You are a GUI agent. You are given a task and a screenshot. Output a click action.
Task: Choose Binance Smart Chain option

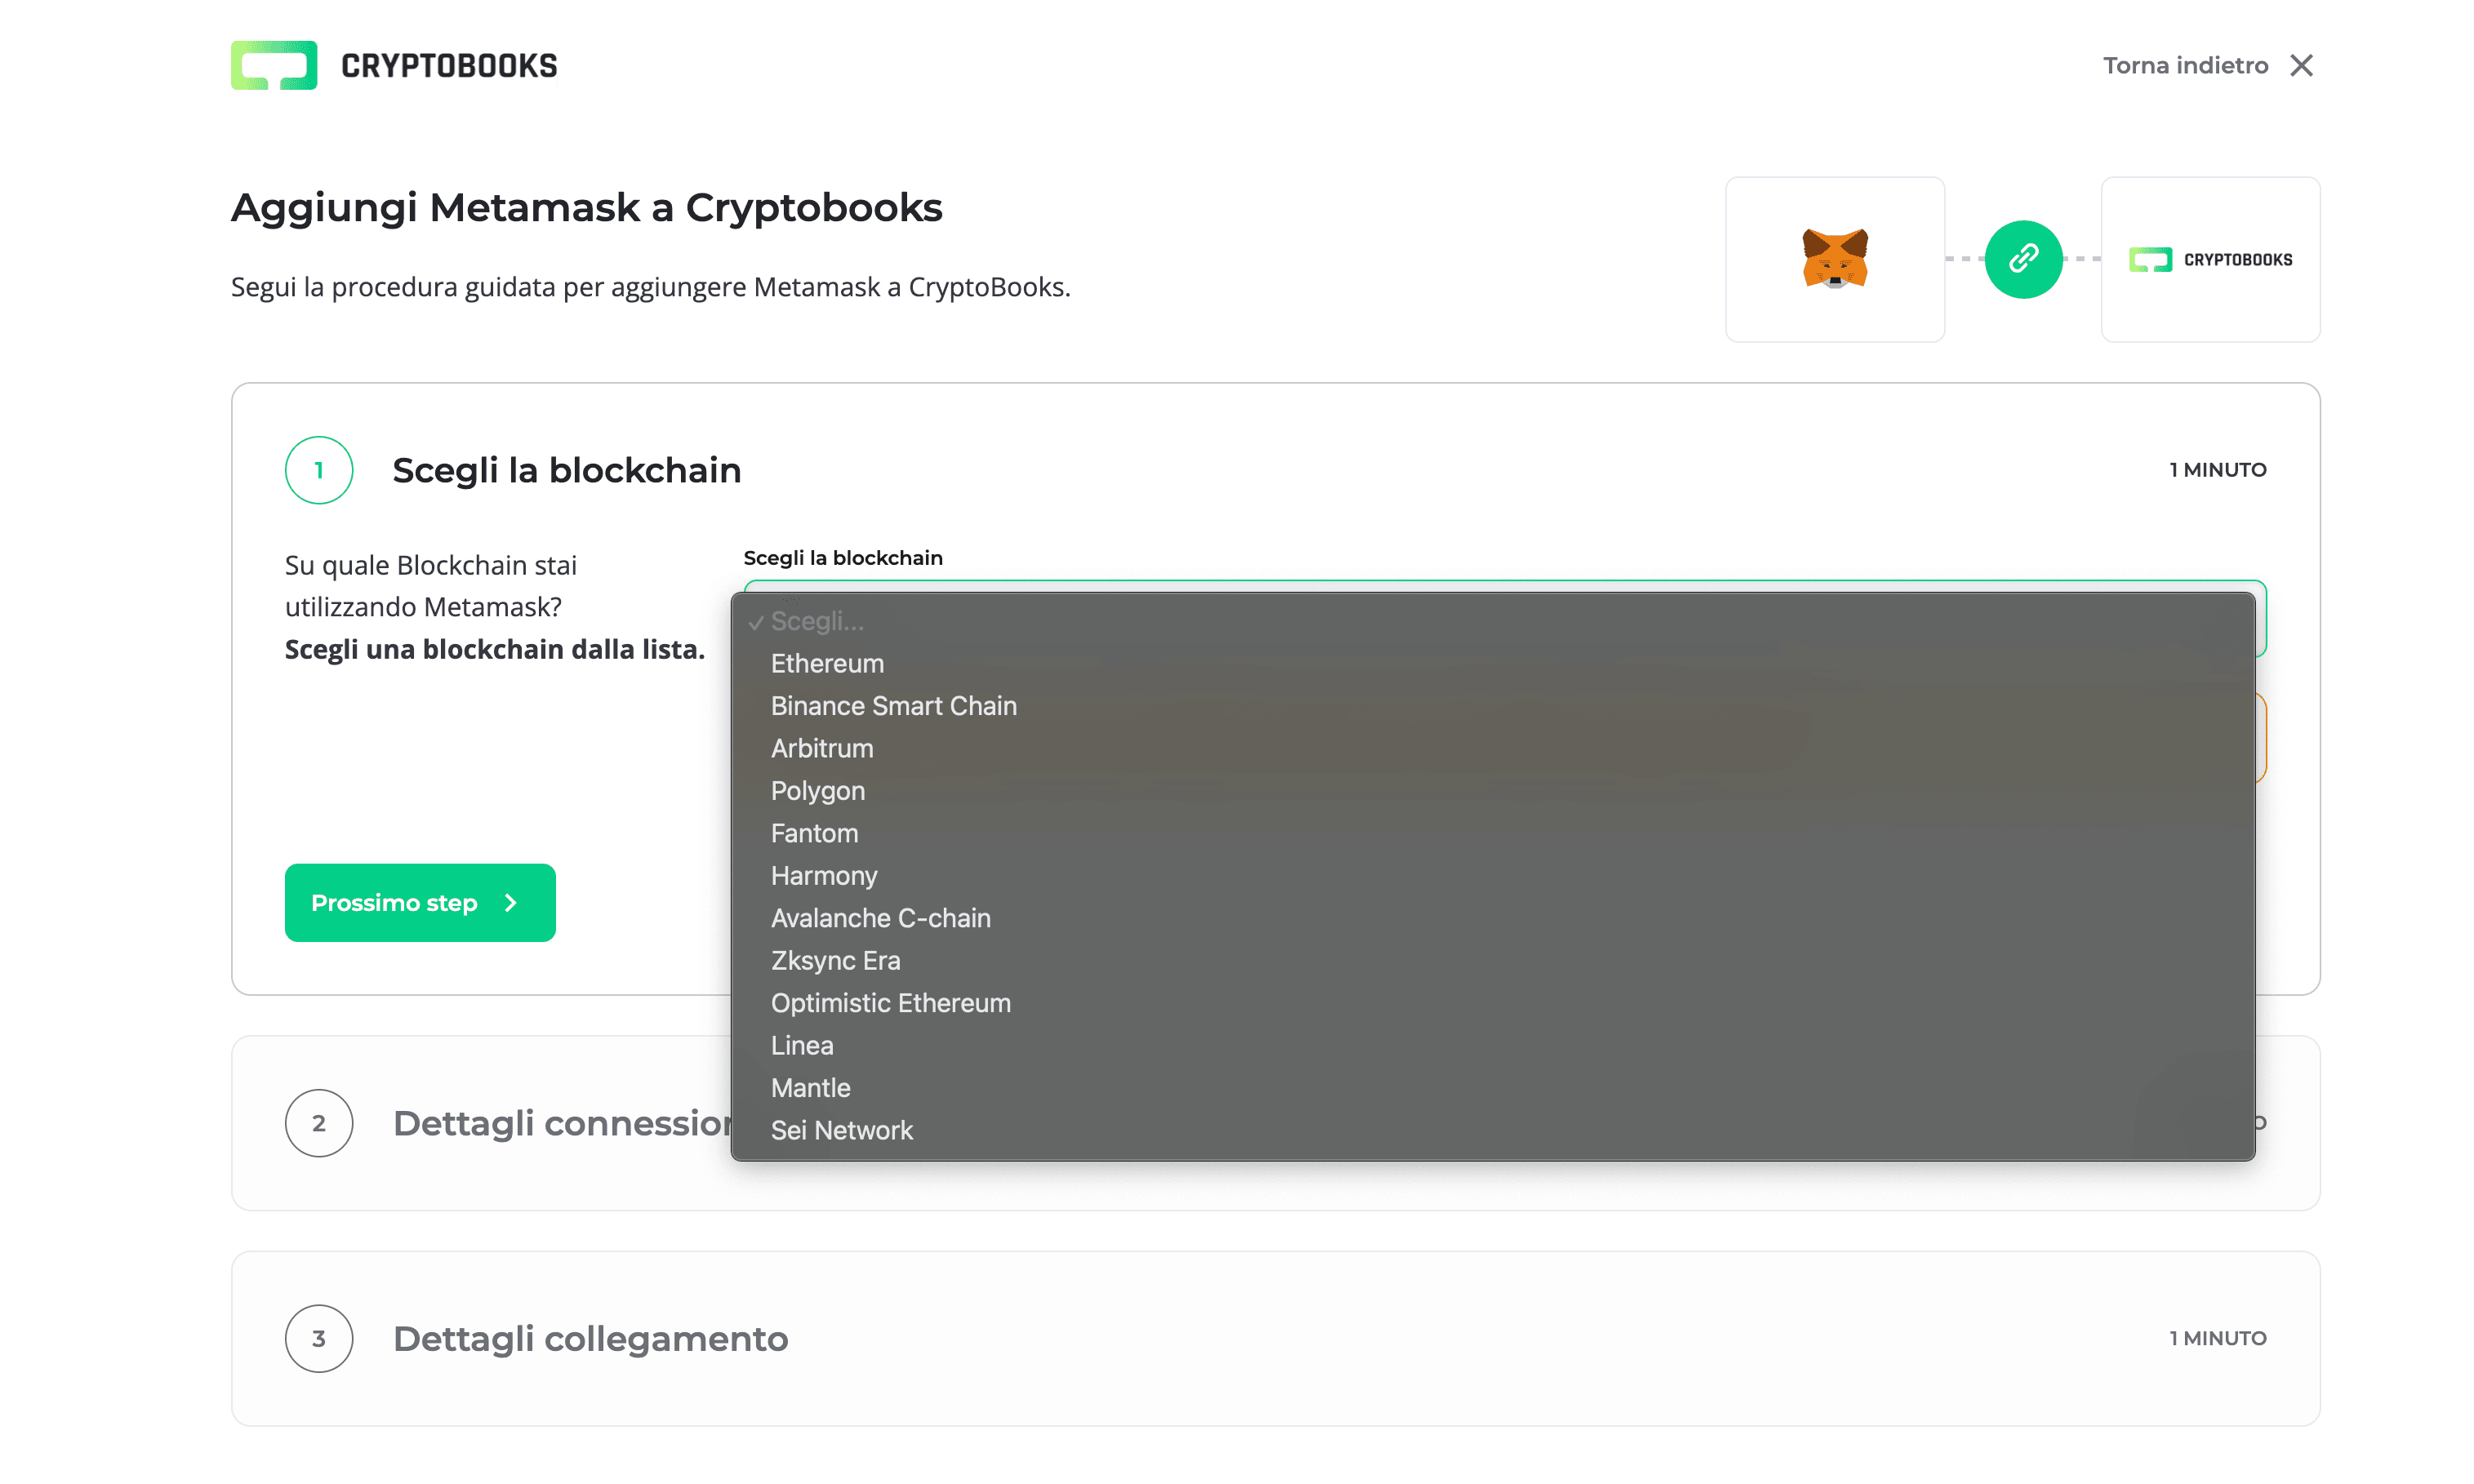[893, 706]
